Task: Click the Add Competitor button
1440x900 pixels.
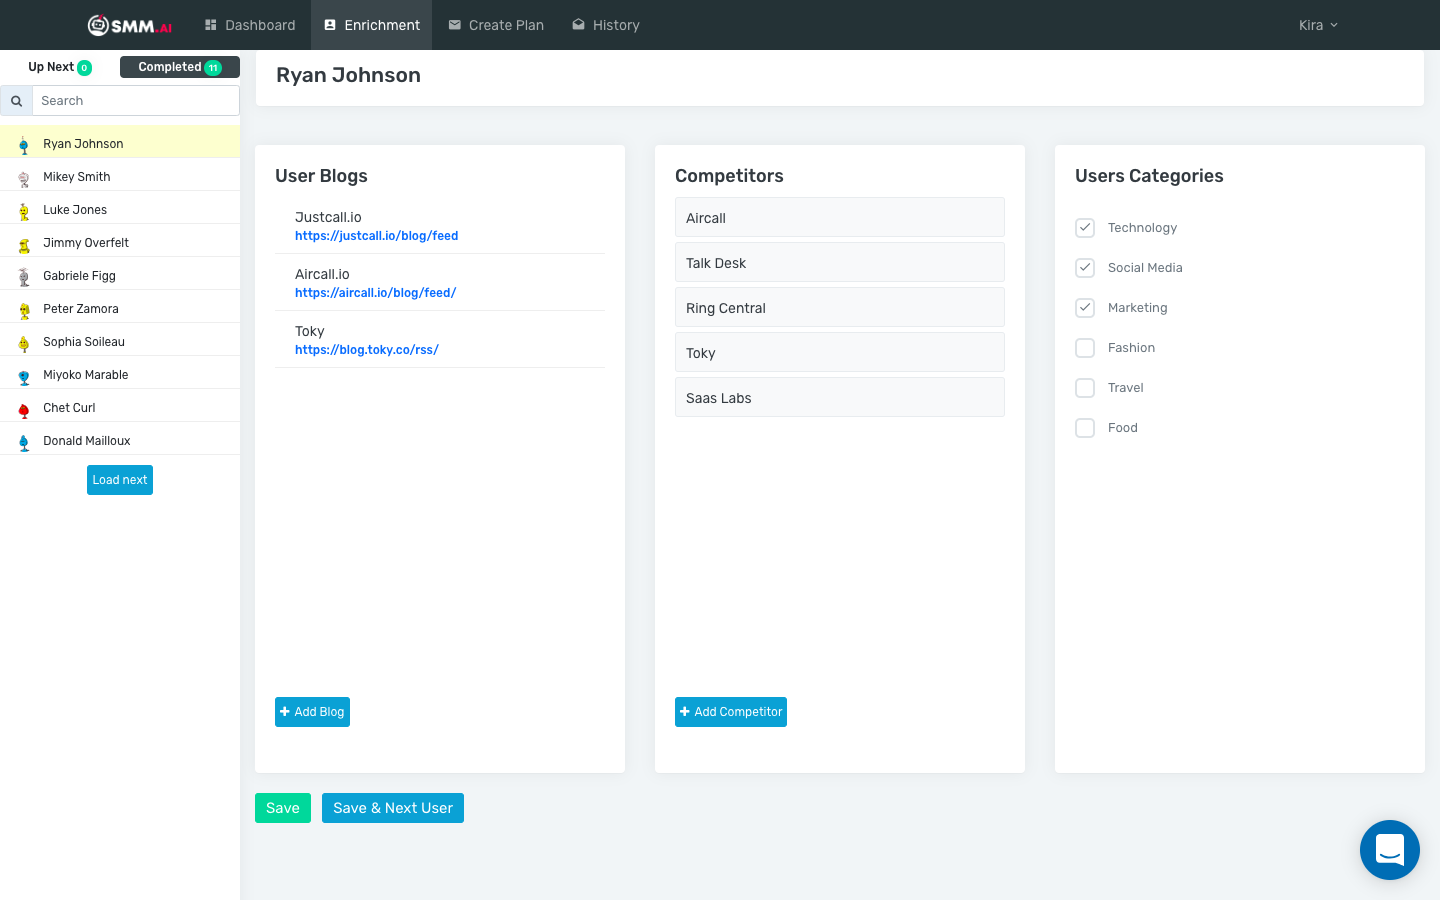Action: pos(731,712)
